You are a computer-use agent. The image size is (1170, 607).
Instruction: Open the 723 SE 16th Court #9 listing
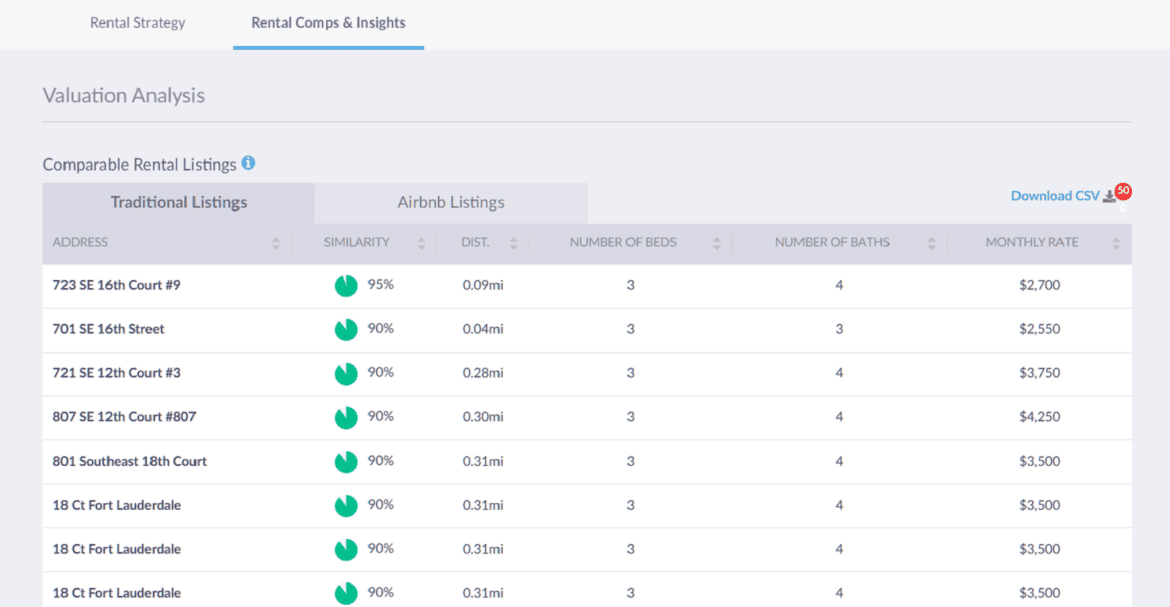(117, 285)
